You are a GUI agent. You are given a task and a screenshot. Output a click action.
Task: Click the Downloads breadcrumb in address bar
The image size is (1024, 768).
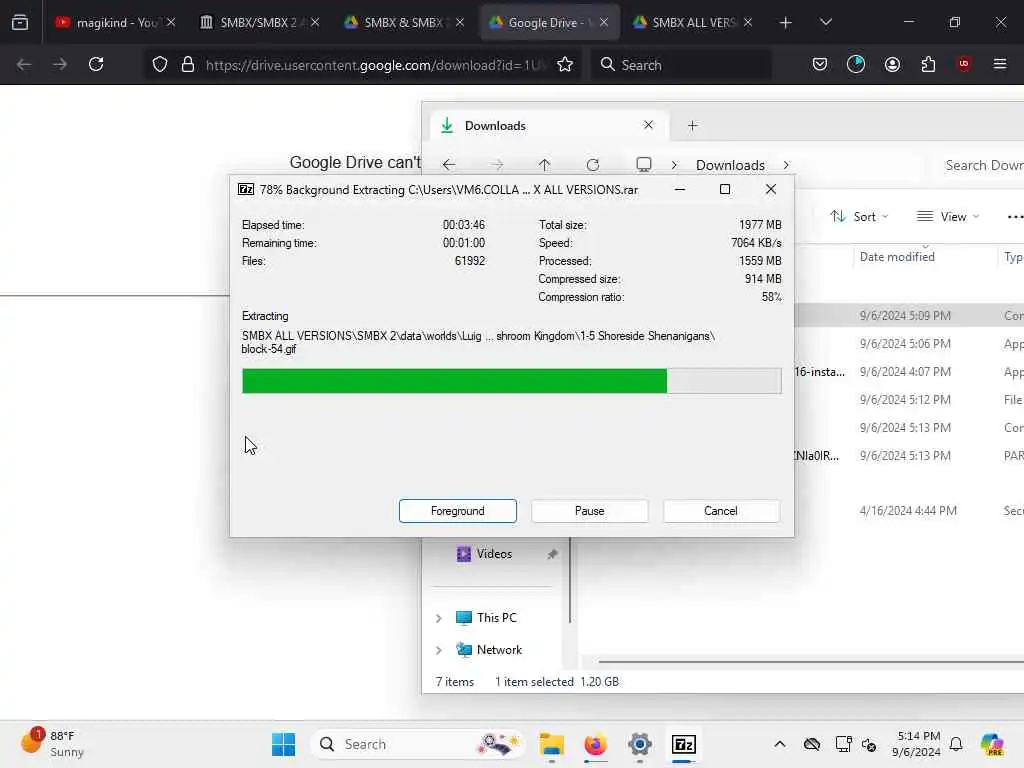tap(730, 165)
